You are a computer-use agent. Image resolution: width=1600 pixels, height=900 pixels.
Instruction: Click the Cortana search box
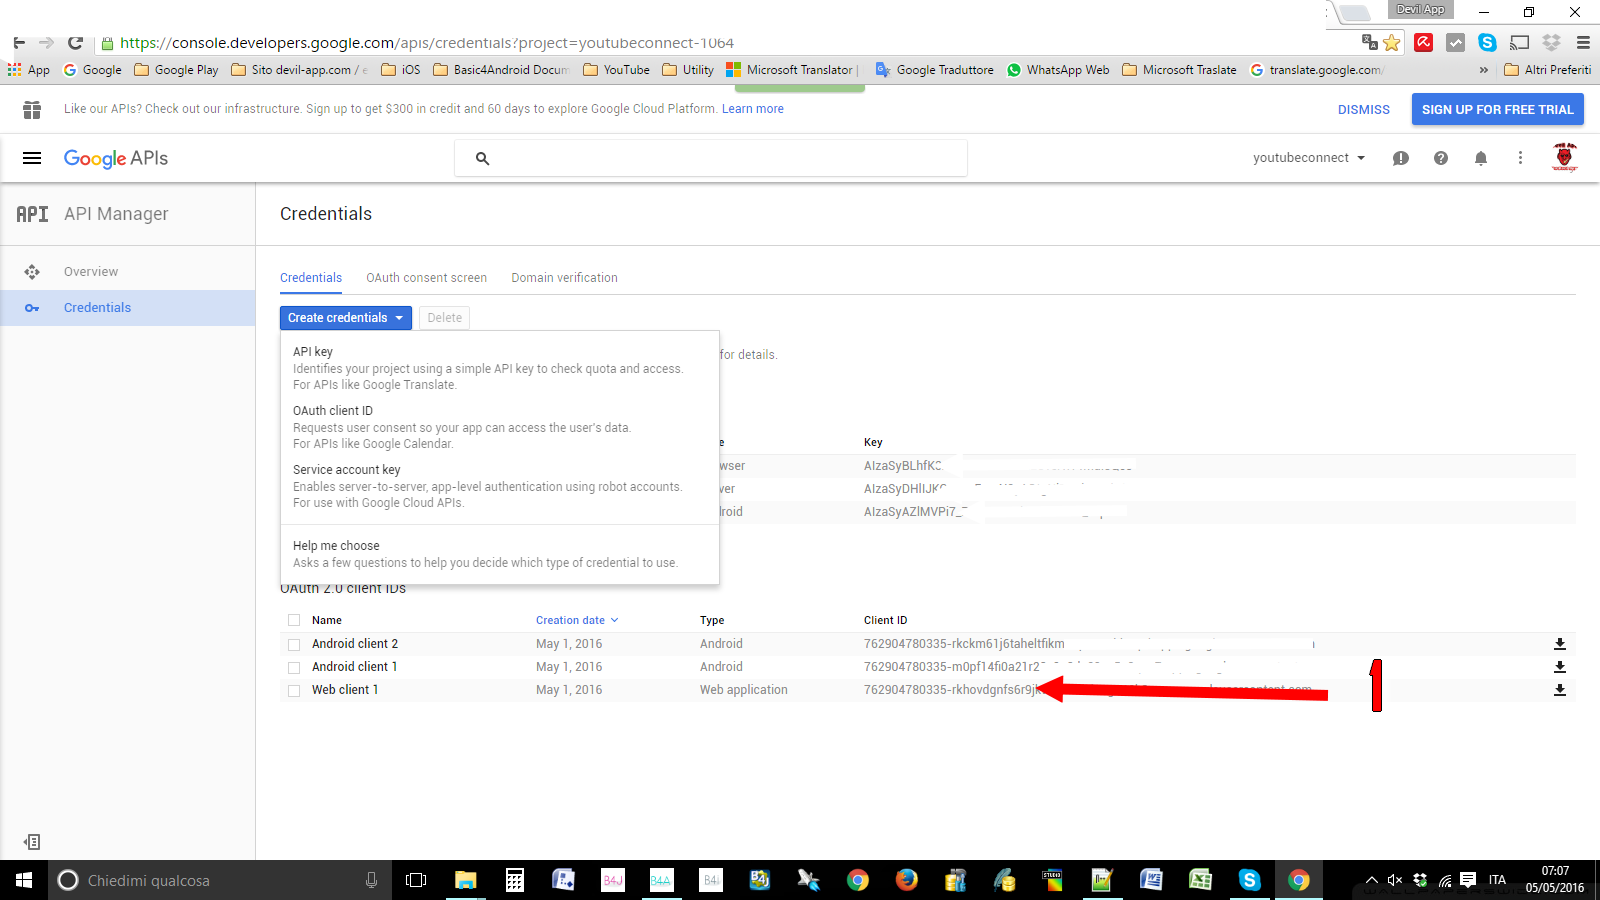coord(218,880)
